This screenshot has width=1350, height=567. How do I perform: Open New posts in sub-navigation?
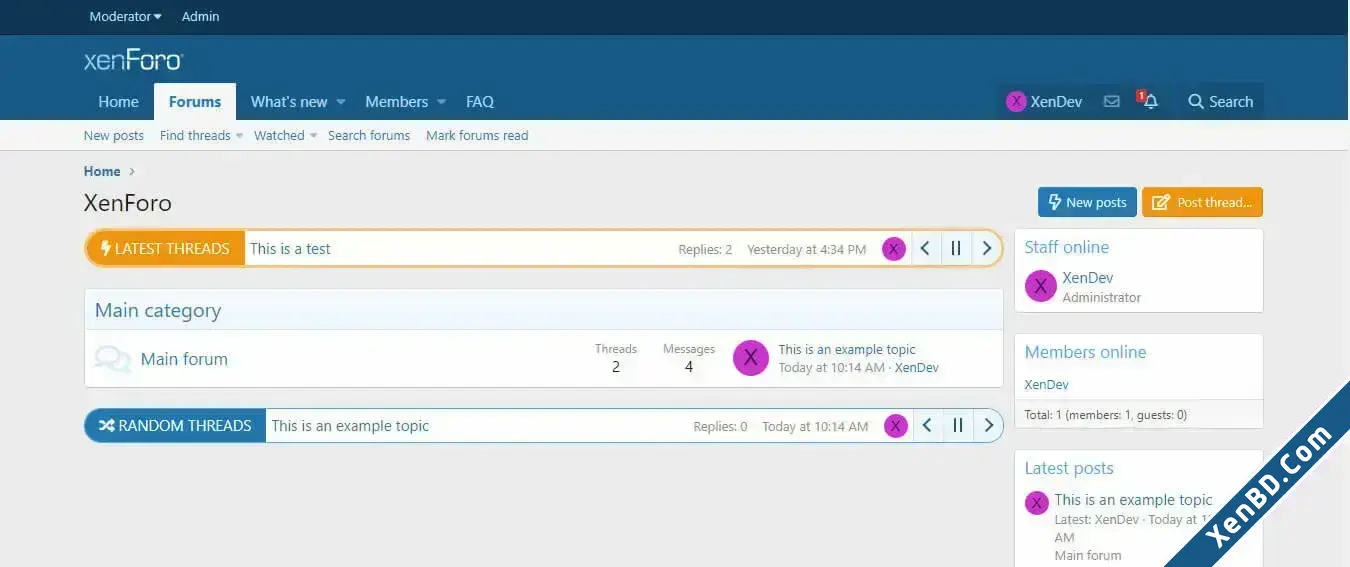[114, 136]
